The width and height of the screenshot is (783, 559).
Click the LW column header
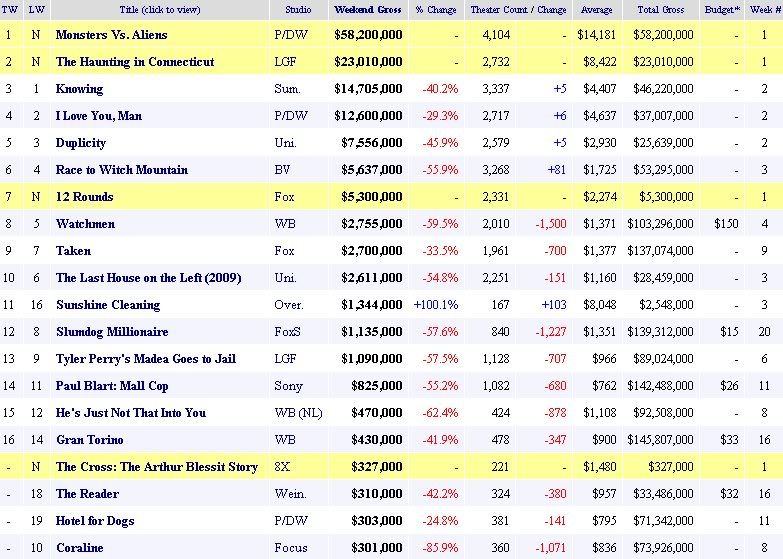pos(36,10)
